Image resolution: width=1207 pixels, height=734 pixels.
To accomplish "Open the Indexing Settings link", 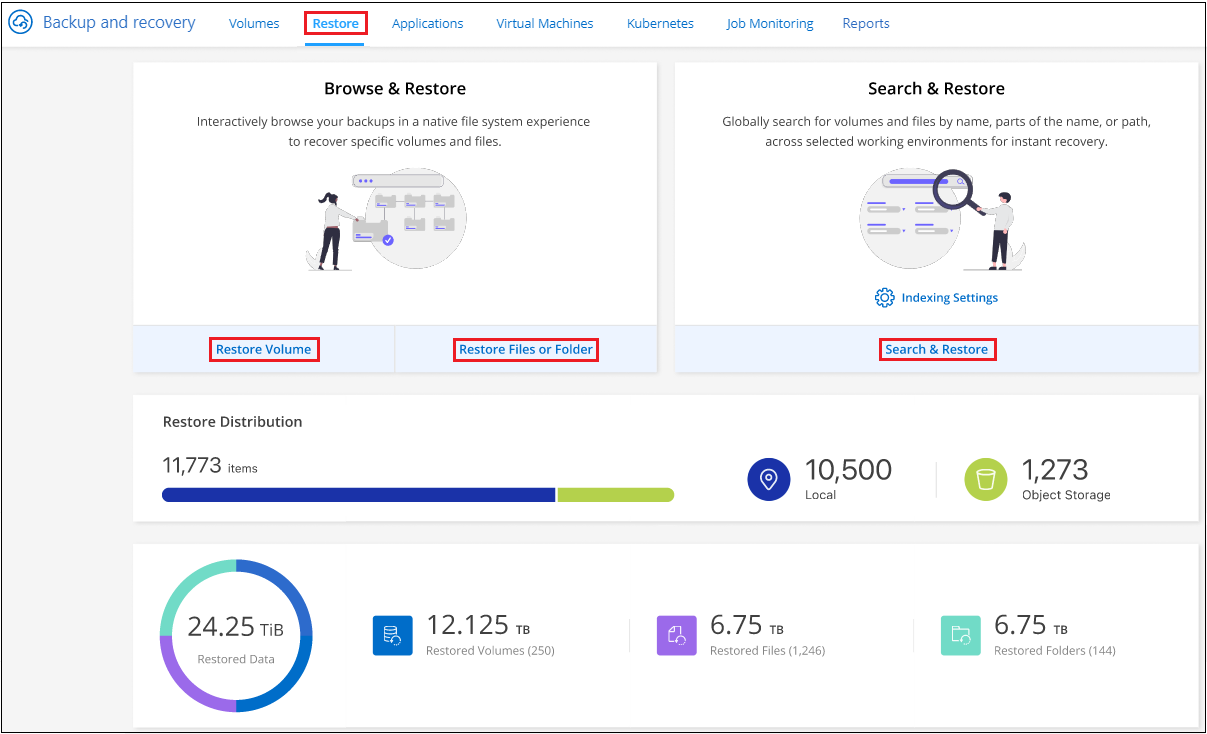I will click(x=949, y=298).
